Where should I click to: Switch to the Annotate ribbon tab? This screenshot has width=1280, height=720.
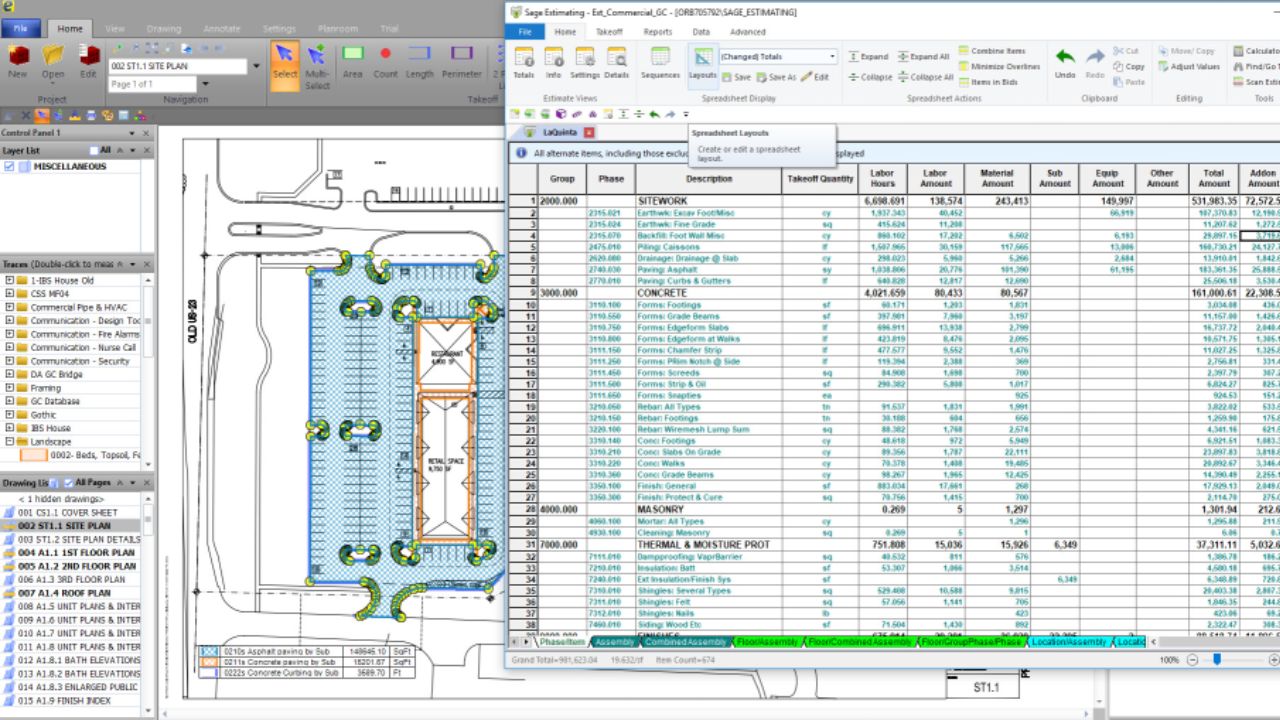(222, 28)
